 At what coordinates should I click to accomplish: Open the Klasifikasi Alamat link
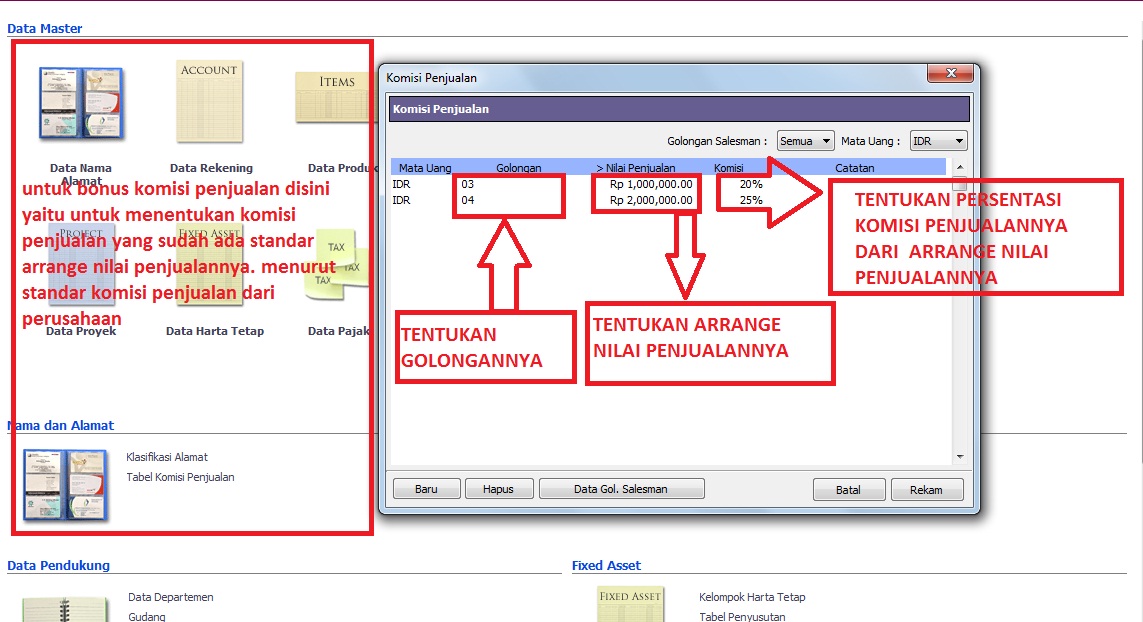(166, 457)
